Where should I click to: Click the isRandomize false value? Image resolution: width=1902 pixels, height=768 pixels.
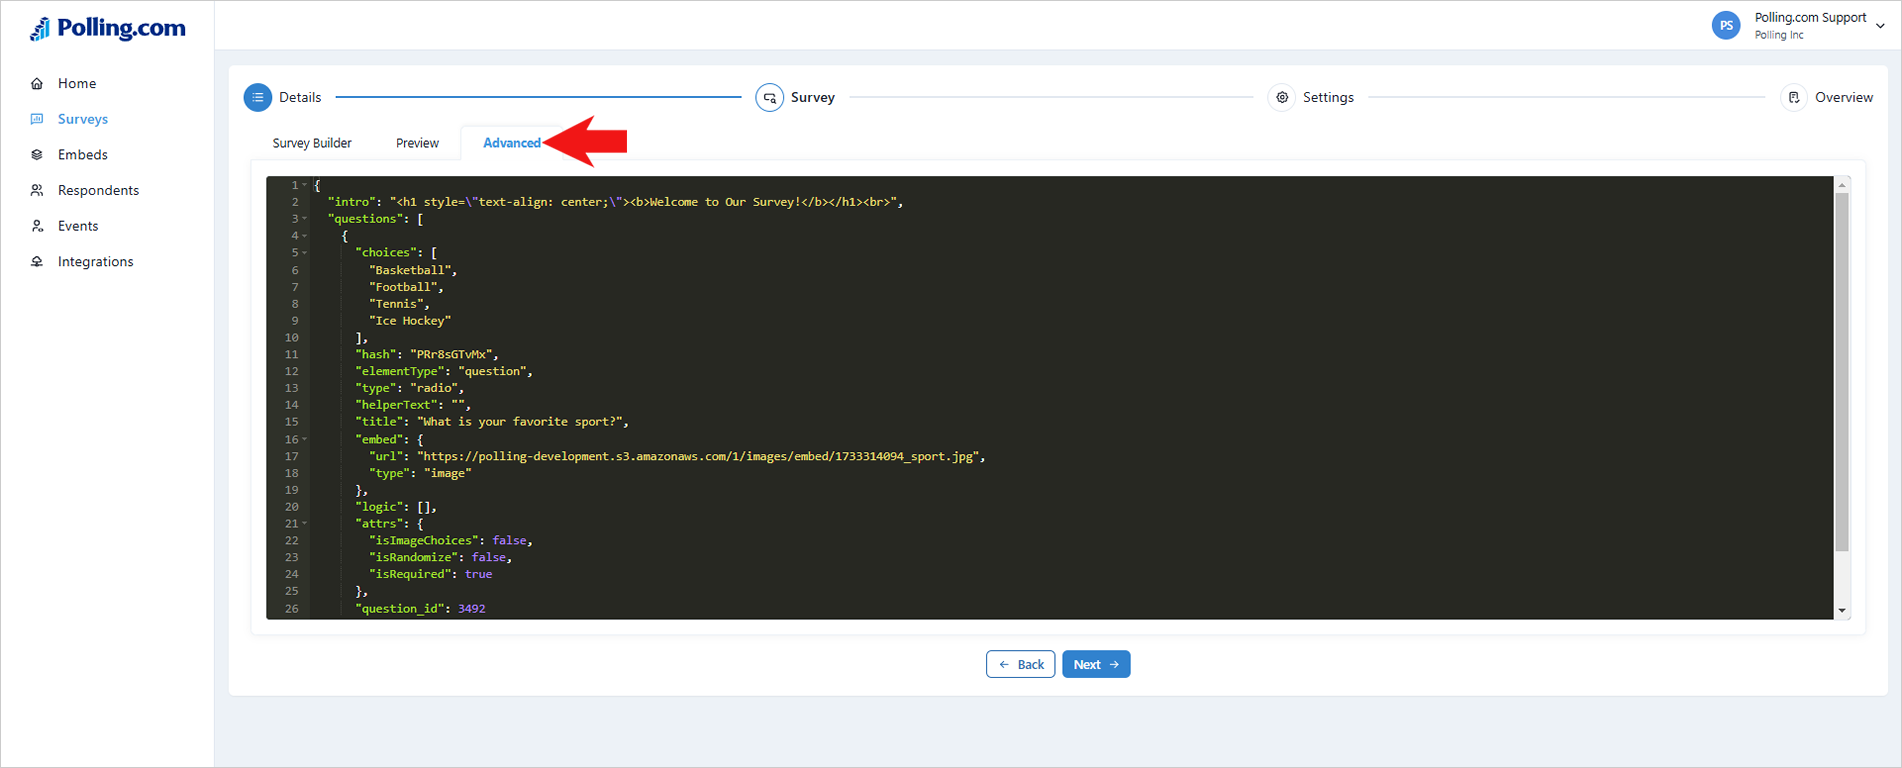(489, 558)
